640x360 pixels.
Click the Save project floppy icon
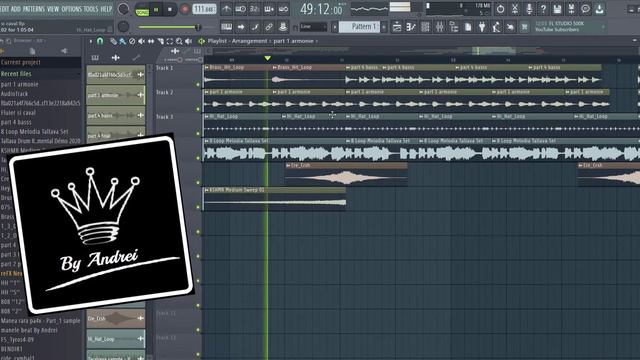(x=557, y=9)
